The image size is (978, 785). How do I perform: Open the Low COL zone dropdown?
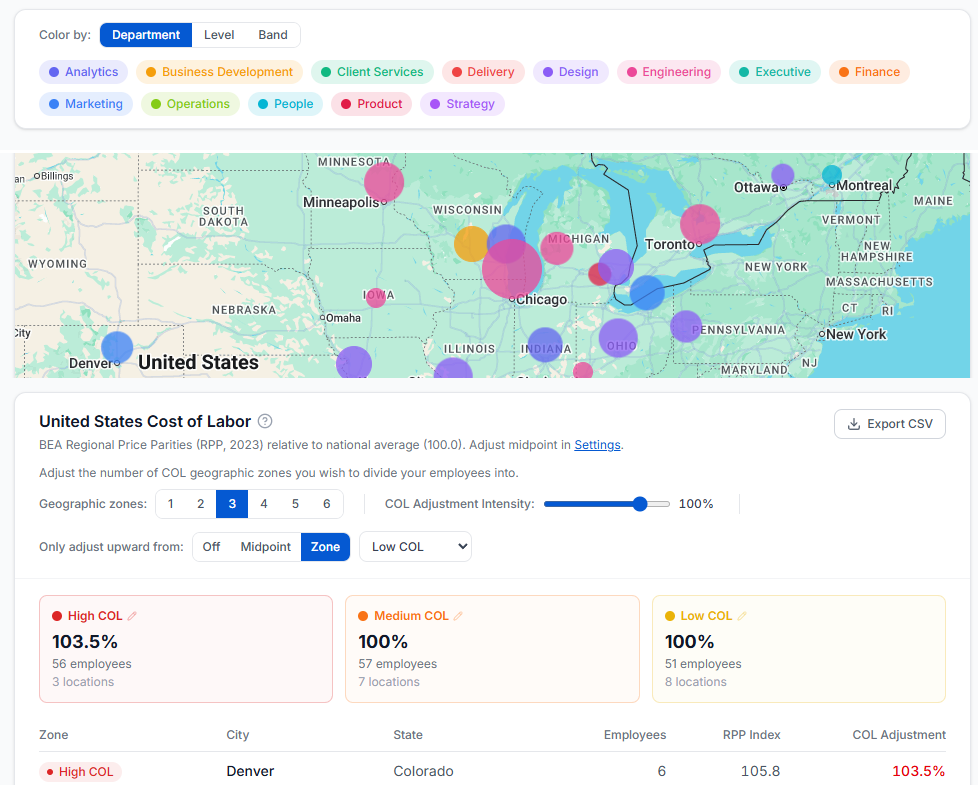[x=415, y=547]
